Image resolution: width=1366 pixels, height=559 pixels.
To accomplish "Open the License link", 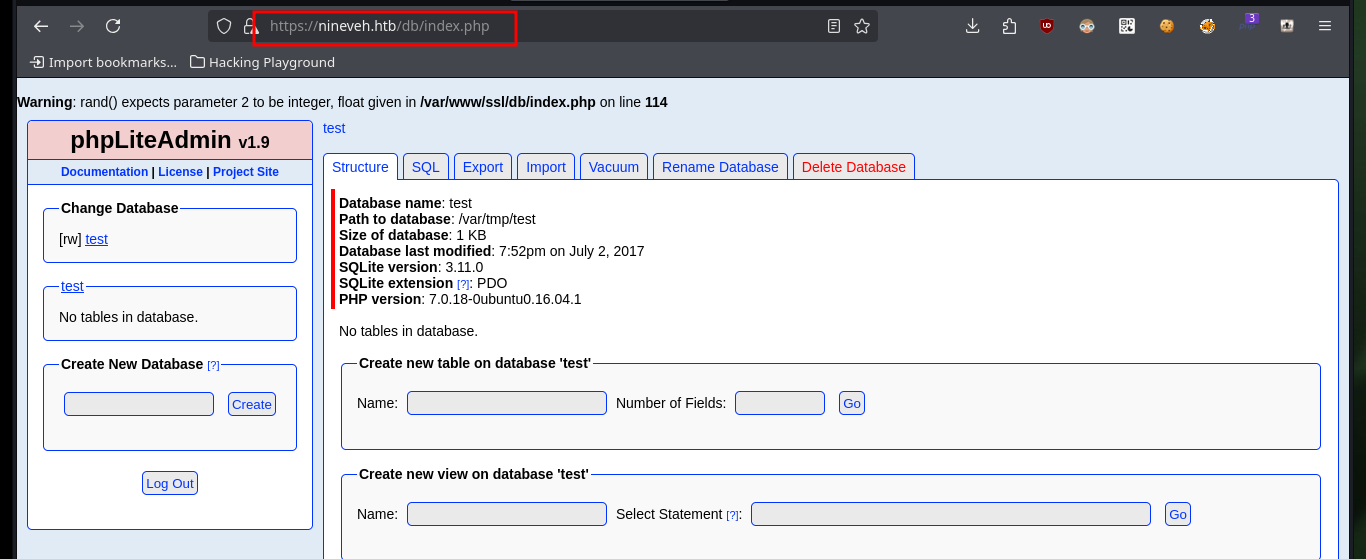I will (180, 172).
